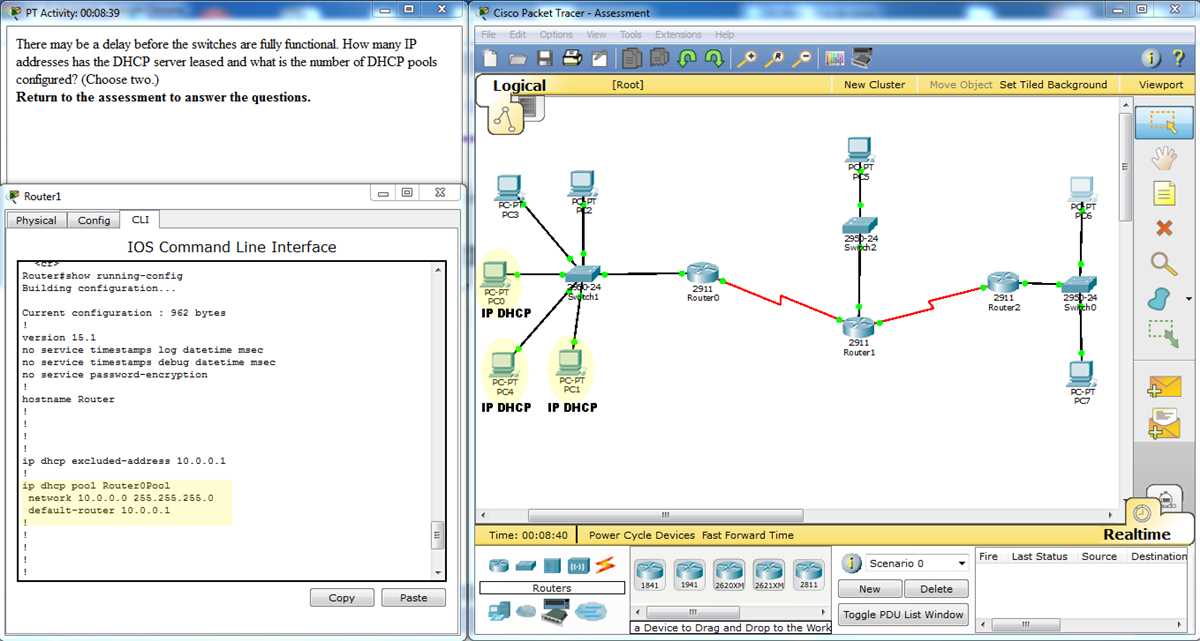Screen dimensions: 1200x641
Task: Choose the Connections lightning bolt category
Action: pyautogui.click(x=605, y=565)
